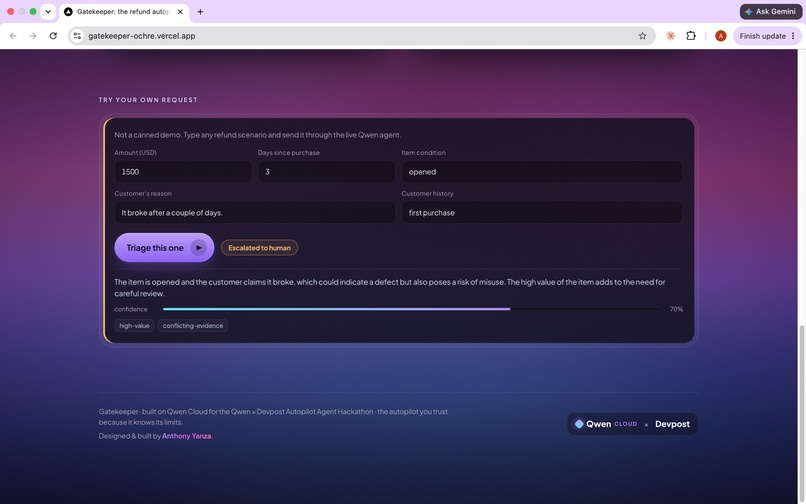Click the Ask Gemini button
This screenshot has width=806, height=504.
[x=771, y=11]
